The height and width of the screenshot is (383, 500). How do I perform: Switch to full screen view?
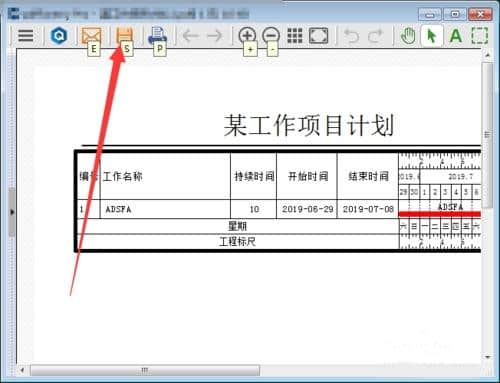[x=319, y=36]
